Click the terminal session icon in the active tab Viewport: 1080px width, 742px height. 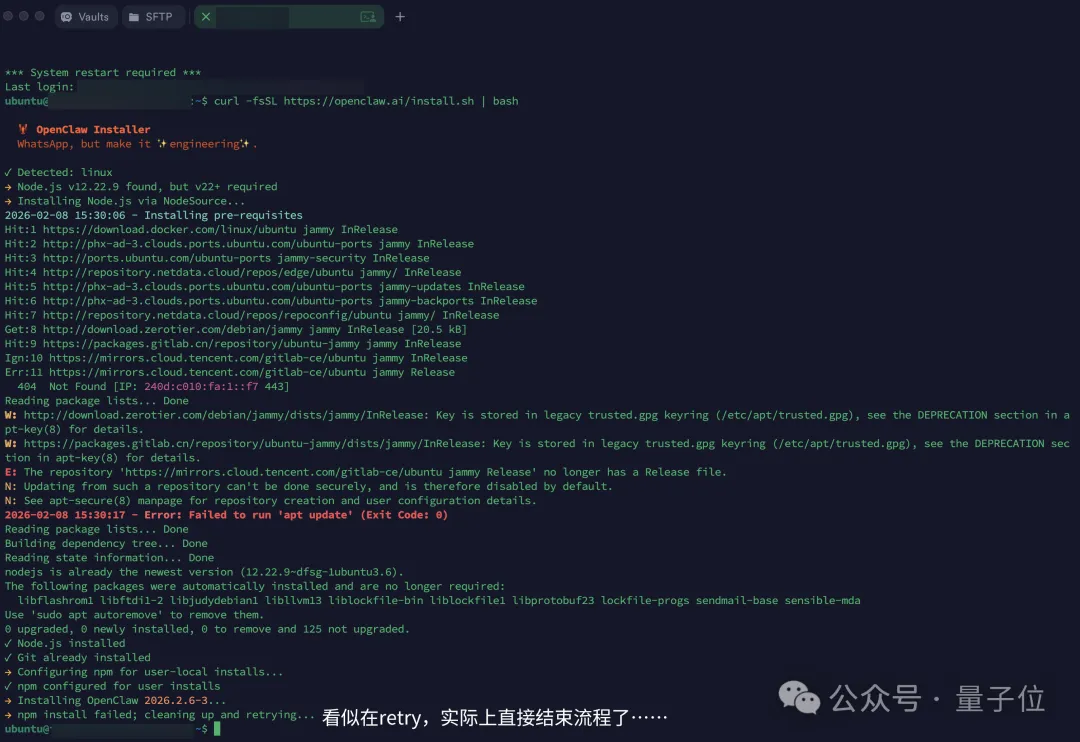coord(368,17)
